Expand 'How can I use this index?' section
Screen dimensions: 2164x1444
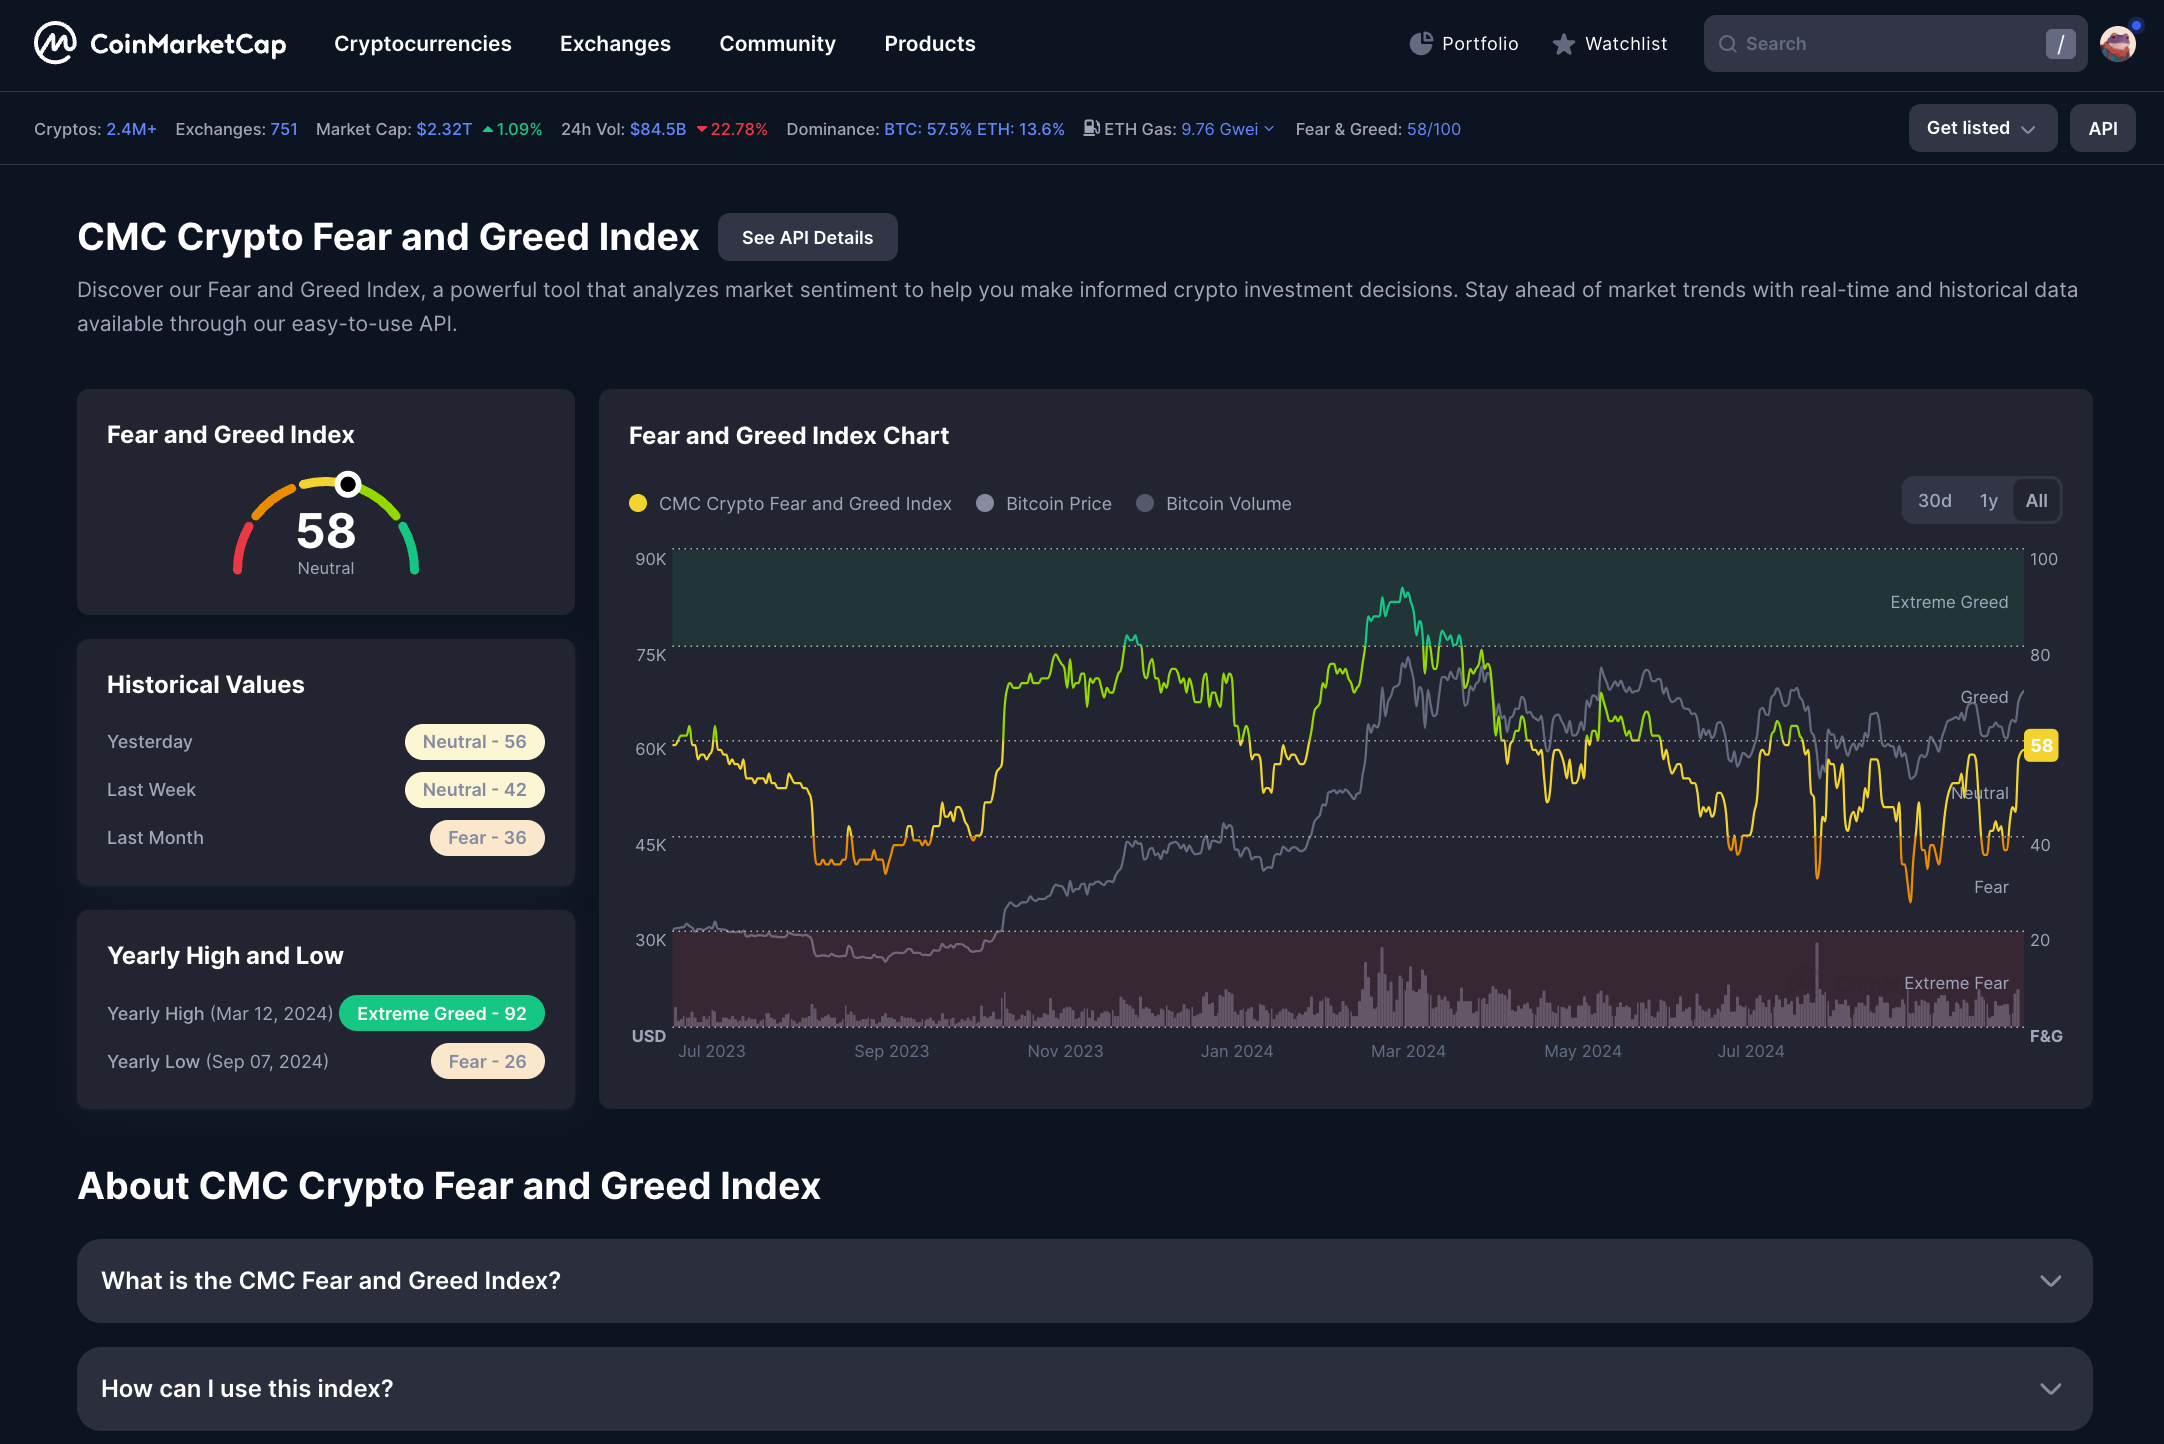pos(1084,1389)
